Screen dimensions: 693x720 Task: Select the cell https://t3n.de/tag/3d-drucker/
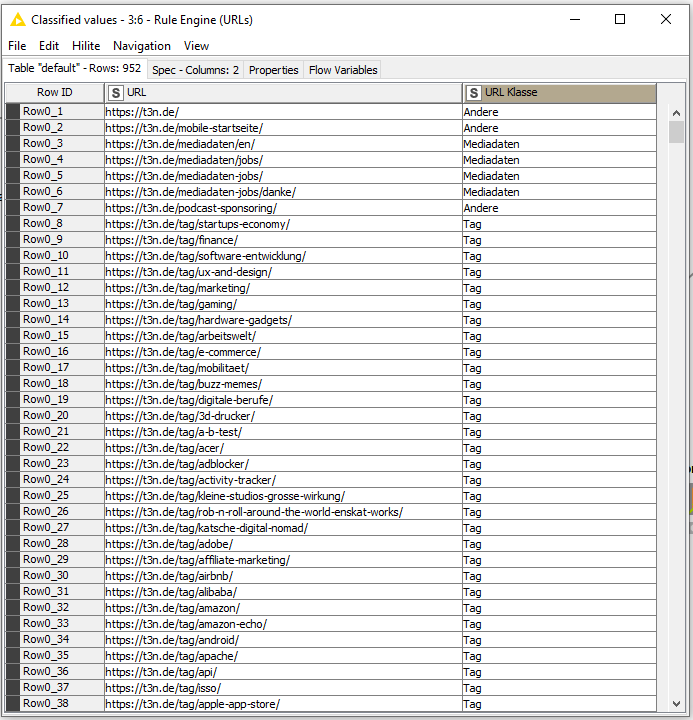pos(283,416)
